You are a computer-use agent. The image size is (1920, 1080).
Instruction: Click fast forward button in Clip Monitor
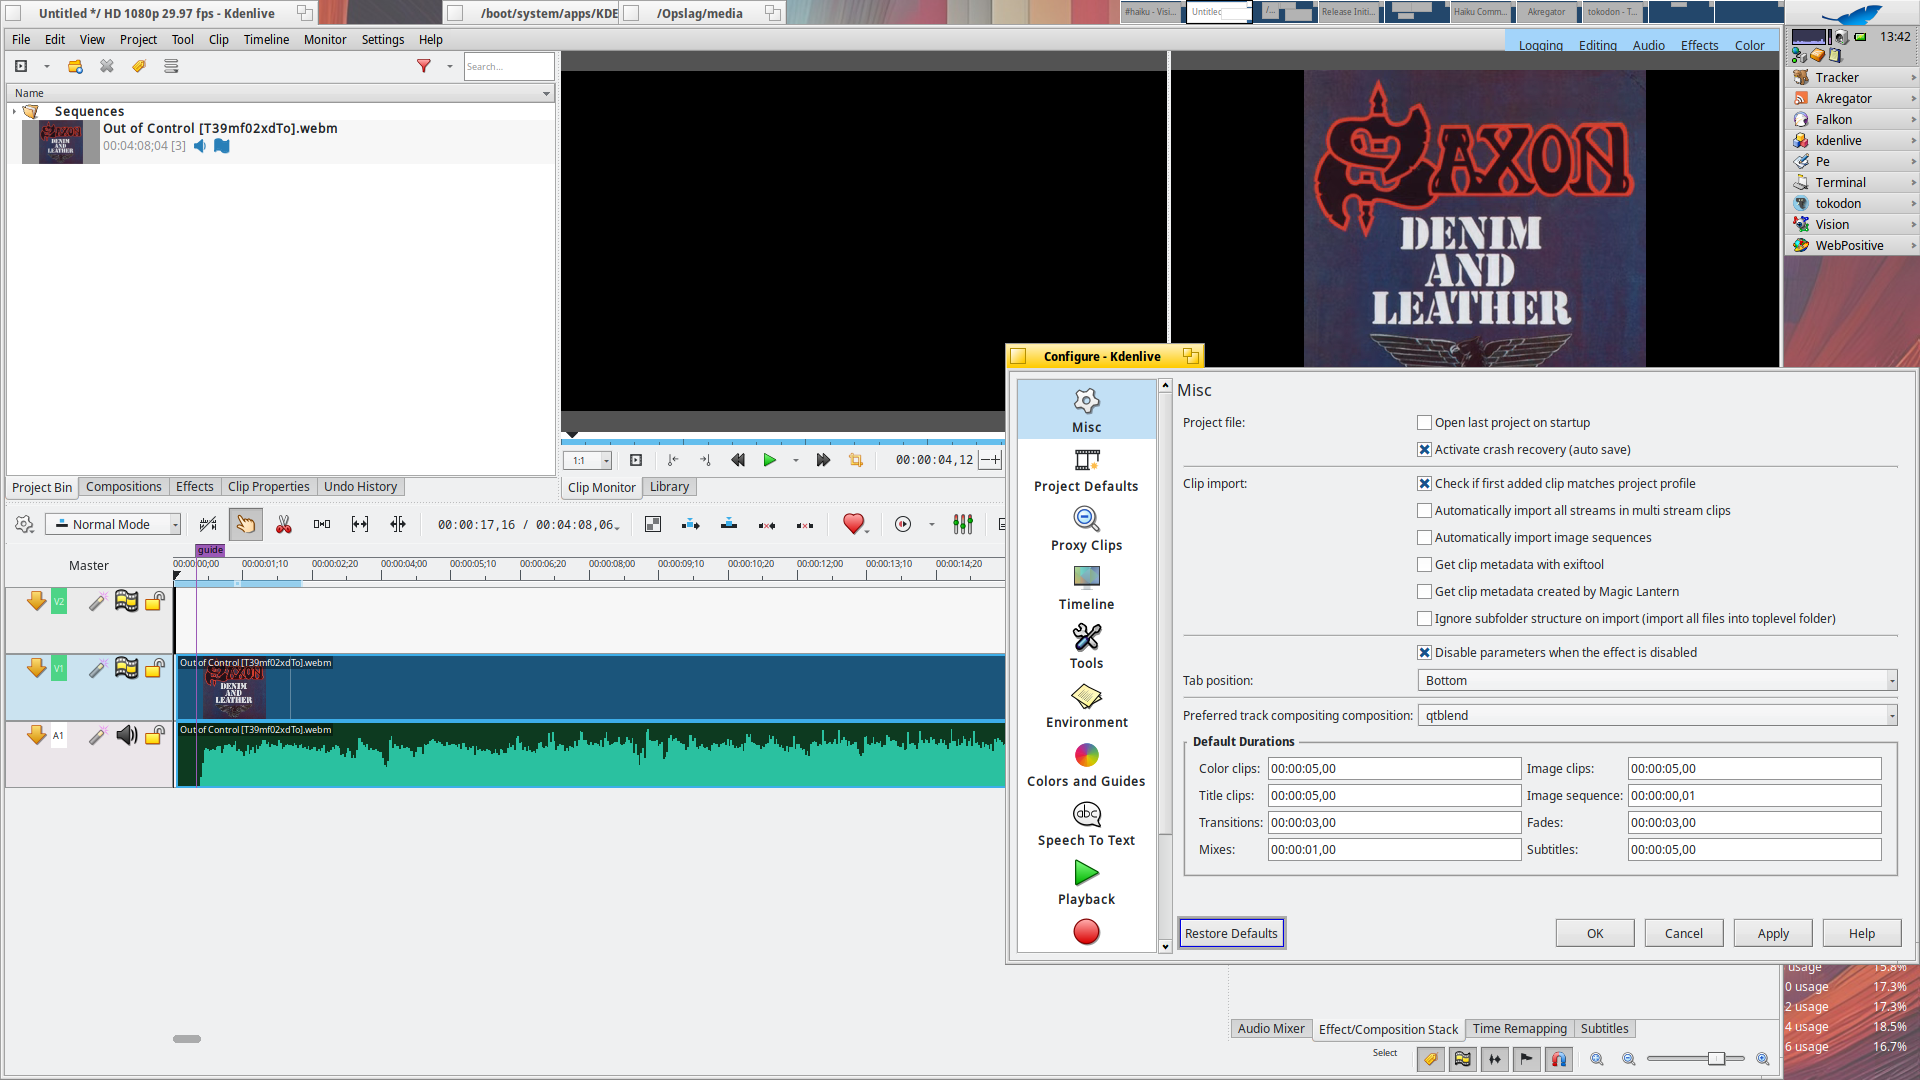pyautogui.click(x=823, y=460)
